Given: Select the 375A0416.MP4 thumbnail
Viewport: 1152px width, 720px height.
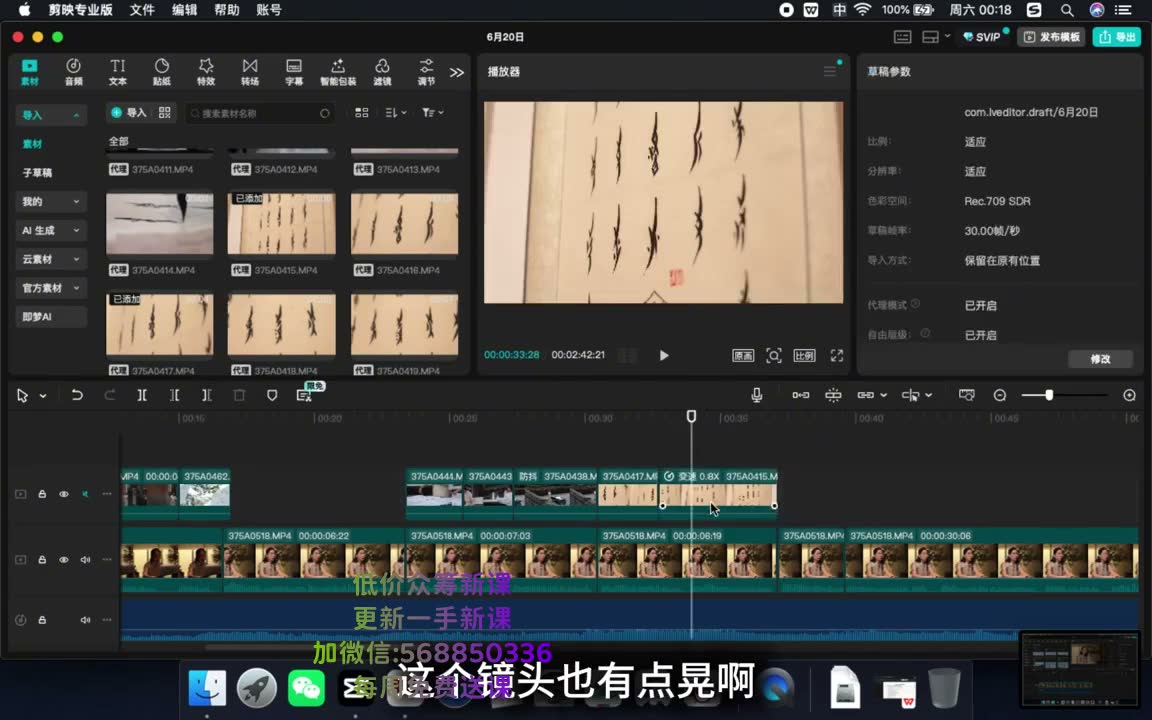Looking at the screenshot, I should point(405,223).
